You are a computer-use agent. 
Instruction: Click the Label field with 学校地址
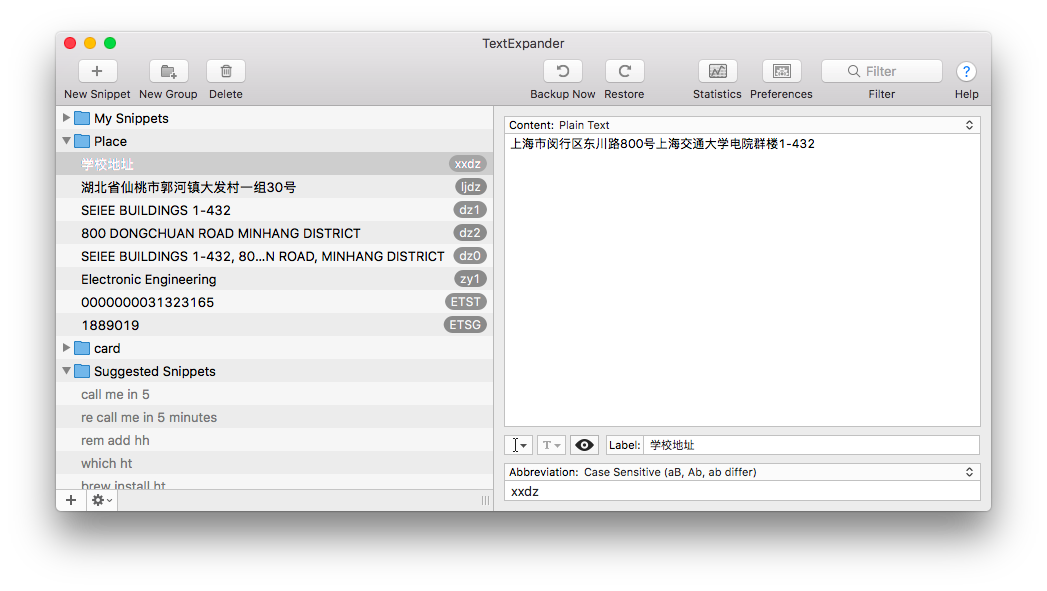(811, 445)
